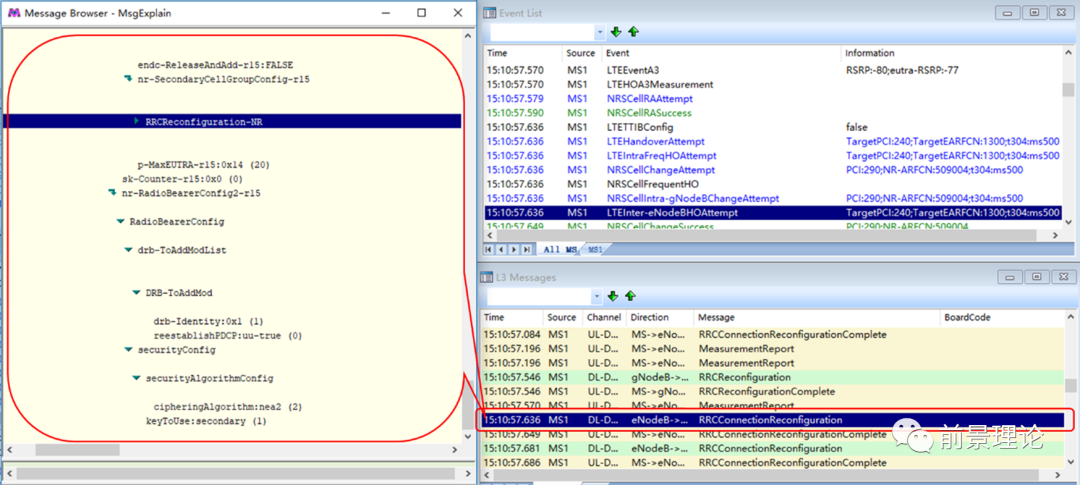Collapse the drb-ToAddModList node

coord(128,250)
